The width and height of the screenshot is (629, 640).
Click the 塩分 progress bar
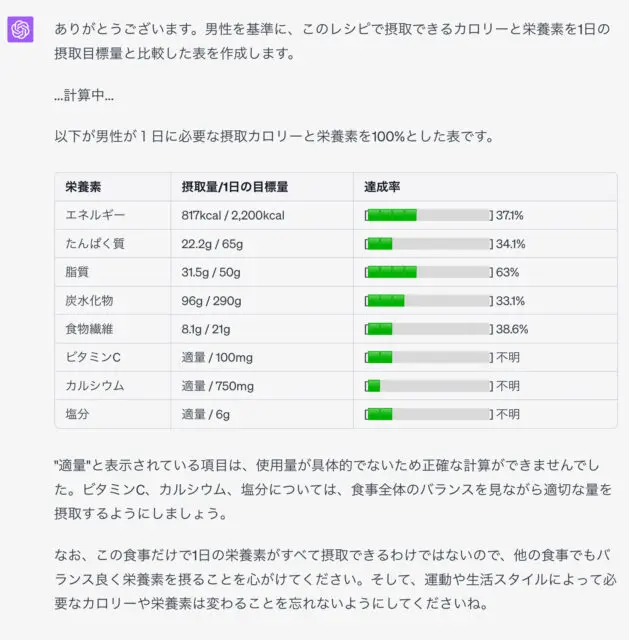pyautogui.click(x=429, y=414)
